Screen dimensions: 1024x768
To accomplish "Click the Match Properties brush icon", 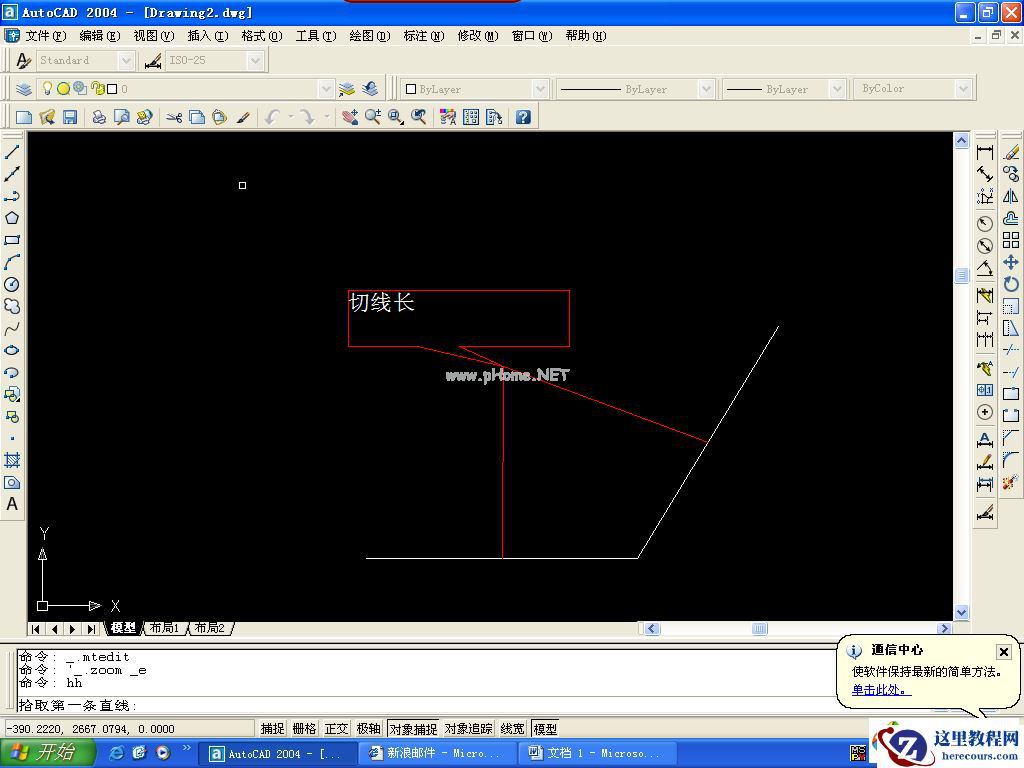I will point(243,117).
